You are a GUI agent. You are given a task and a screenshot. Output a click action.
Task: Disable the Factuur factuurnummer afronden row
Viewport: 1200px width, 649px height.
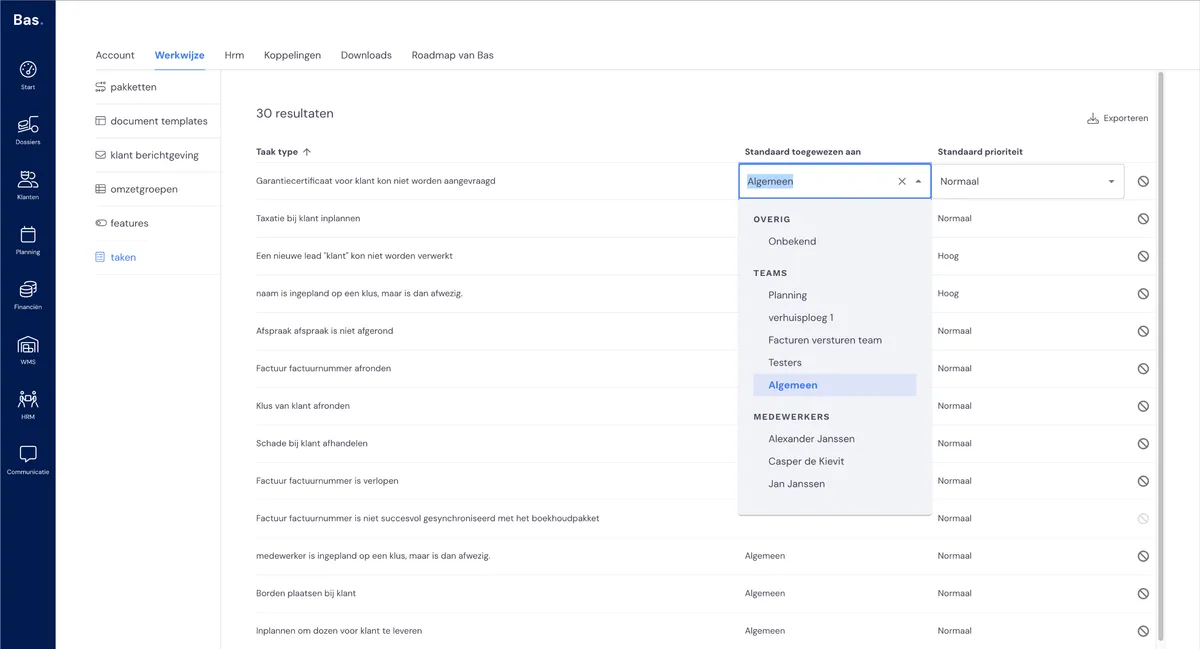1143,368
